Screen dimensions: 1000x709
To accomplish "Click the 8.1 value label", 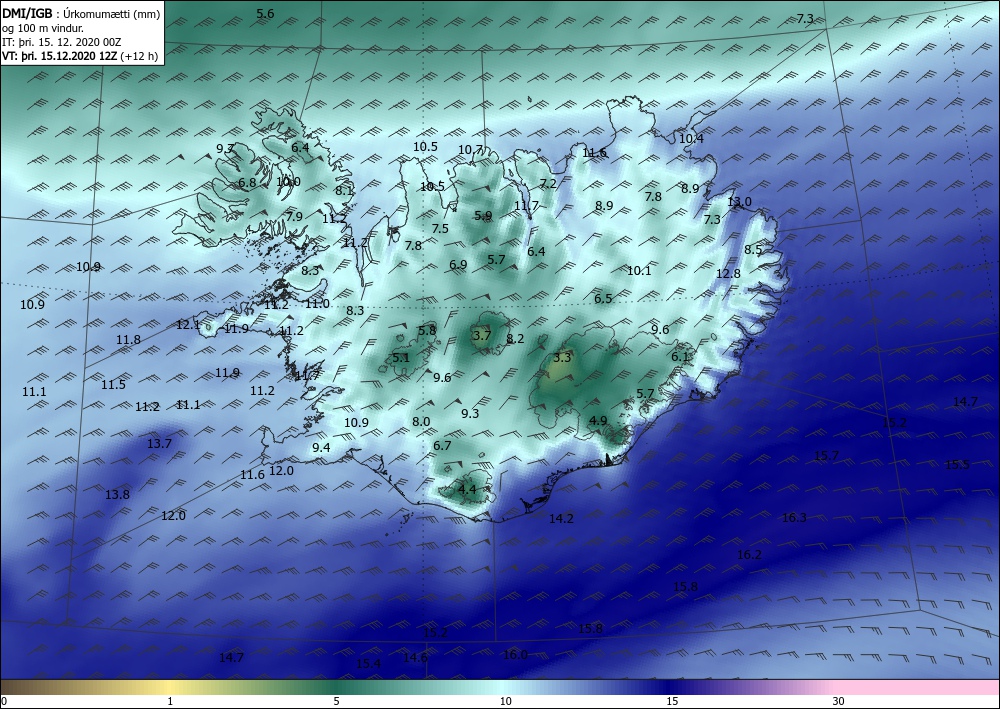I will tap(344, 190).
